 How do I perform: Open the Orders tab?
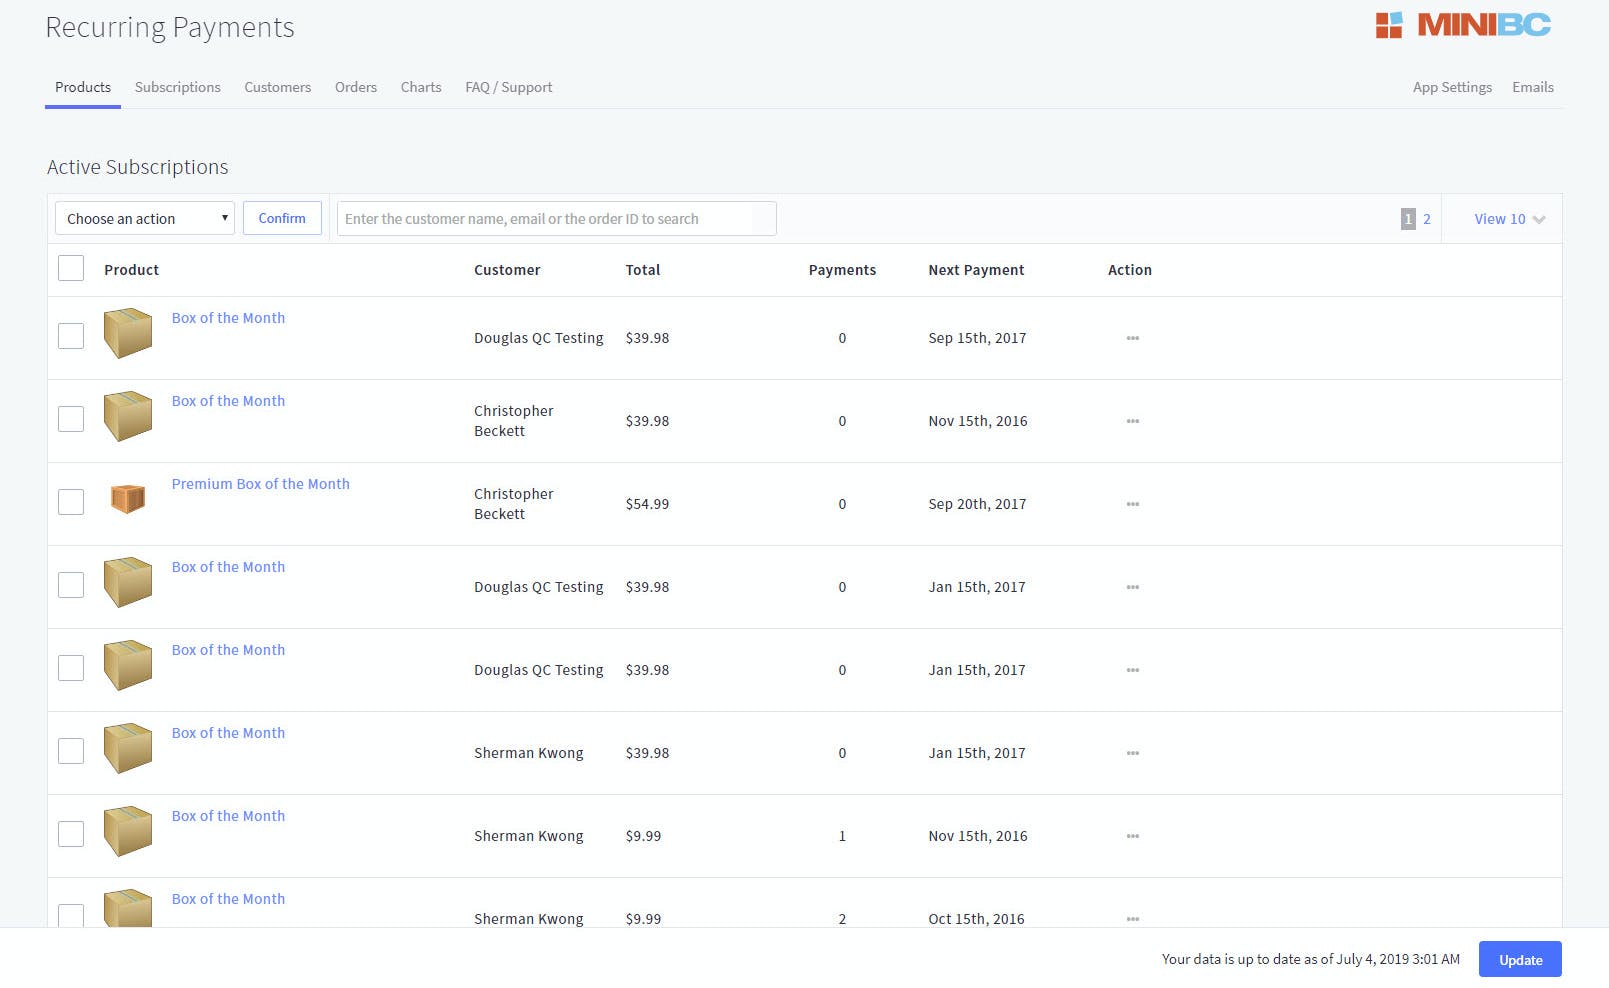[x=356, y=87]
